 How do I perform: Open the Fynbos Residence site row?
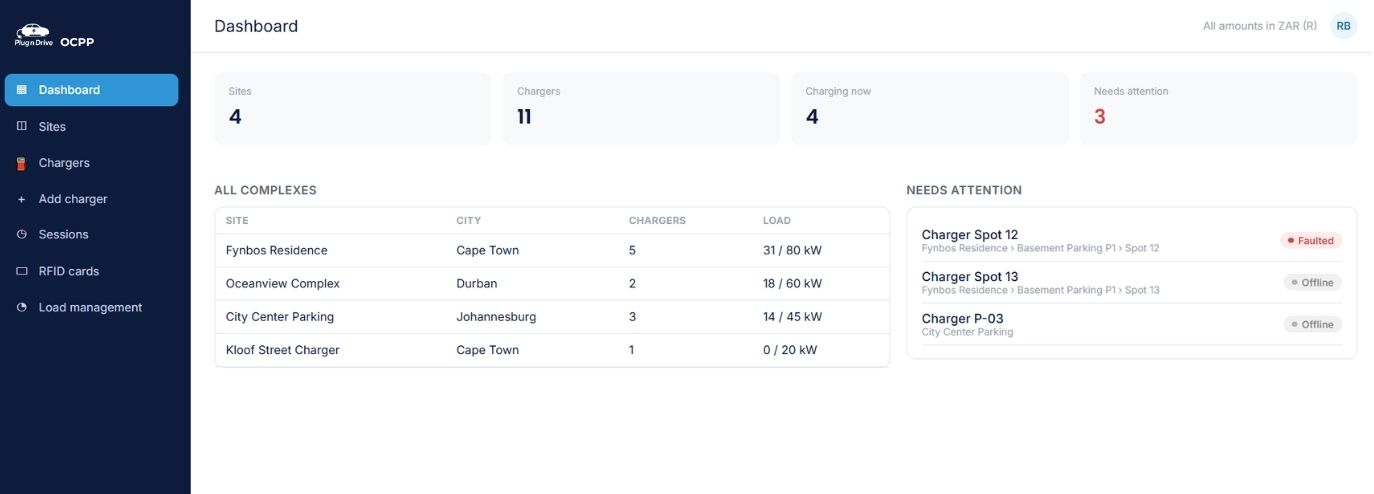coord(552,250)
